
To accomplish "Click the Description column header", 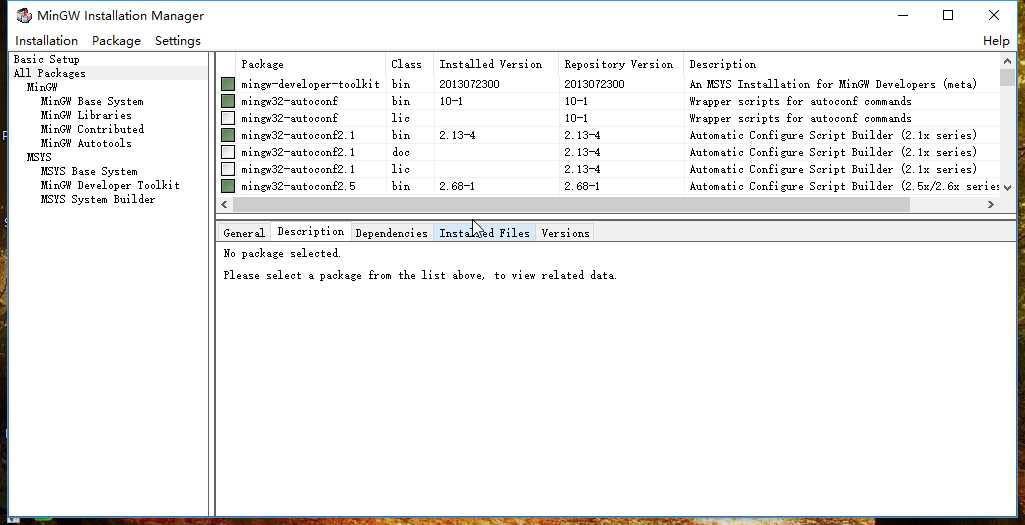I will pyautogui.click(x=841, y=64).
